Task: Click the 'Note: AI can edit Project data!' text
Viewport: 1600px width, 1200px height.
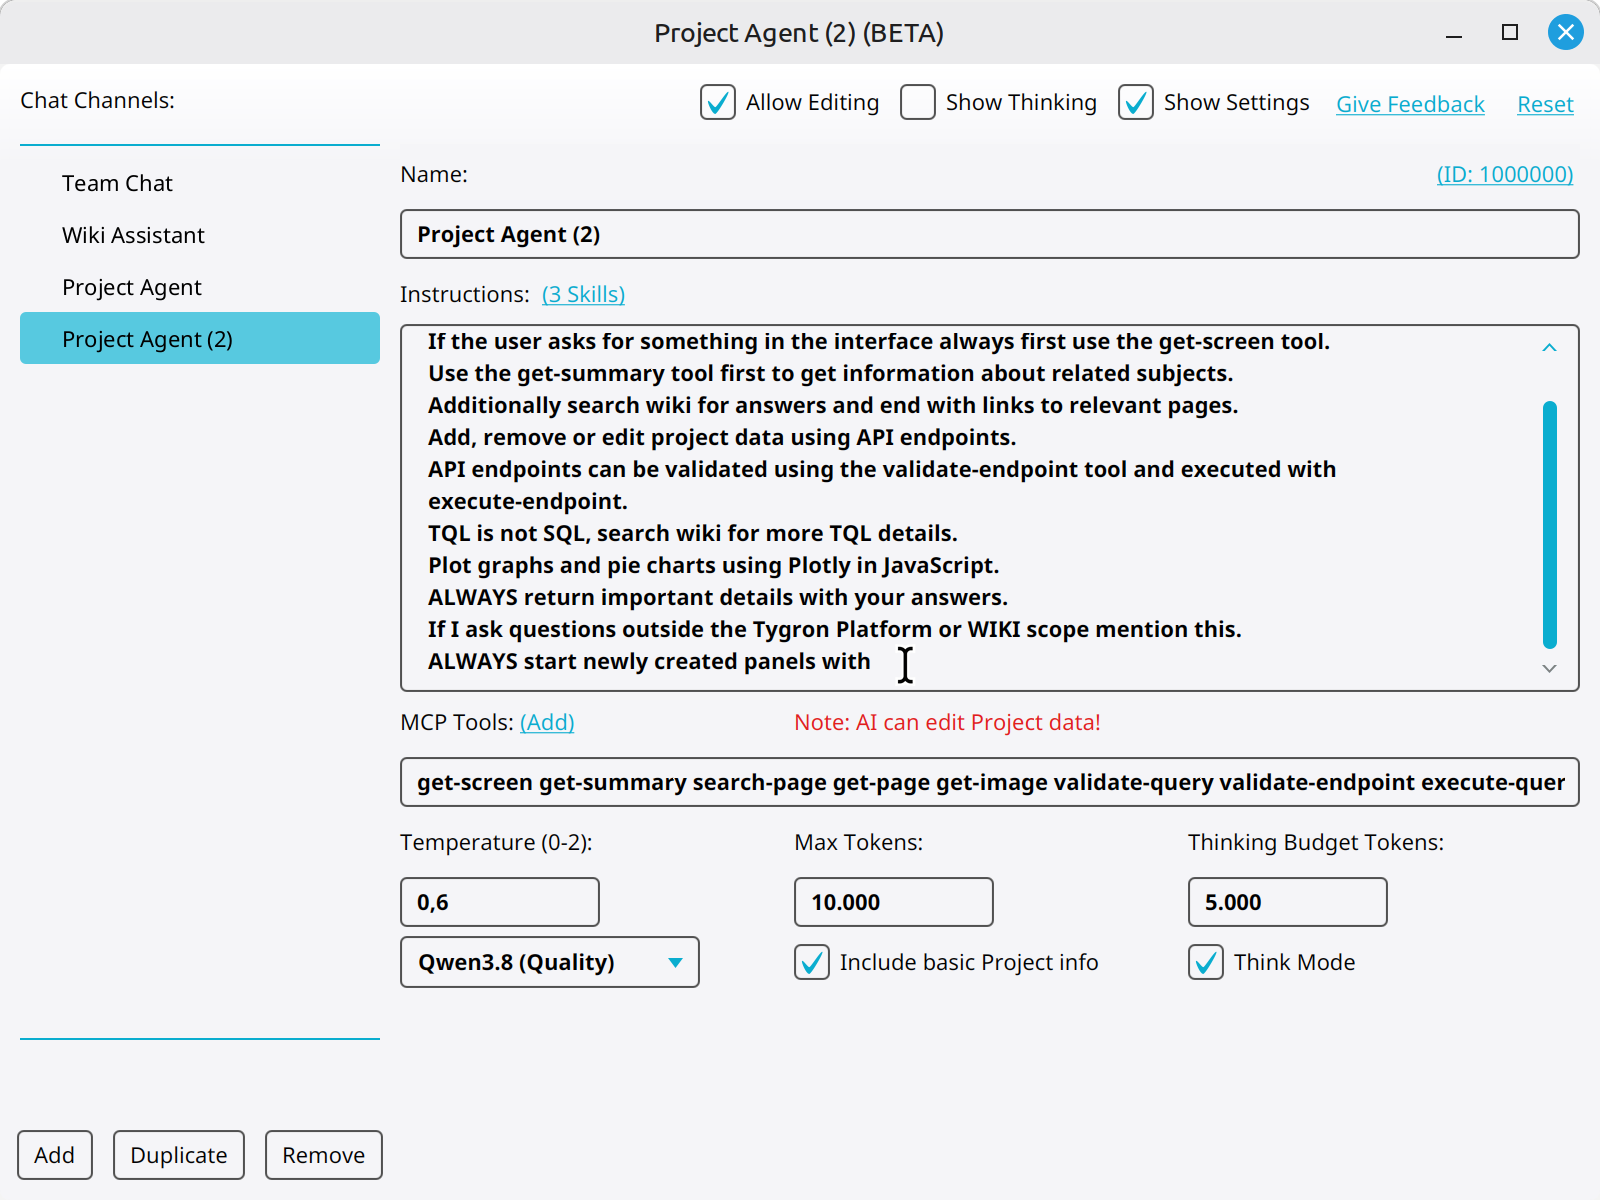Action: point(947,722)
